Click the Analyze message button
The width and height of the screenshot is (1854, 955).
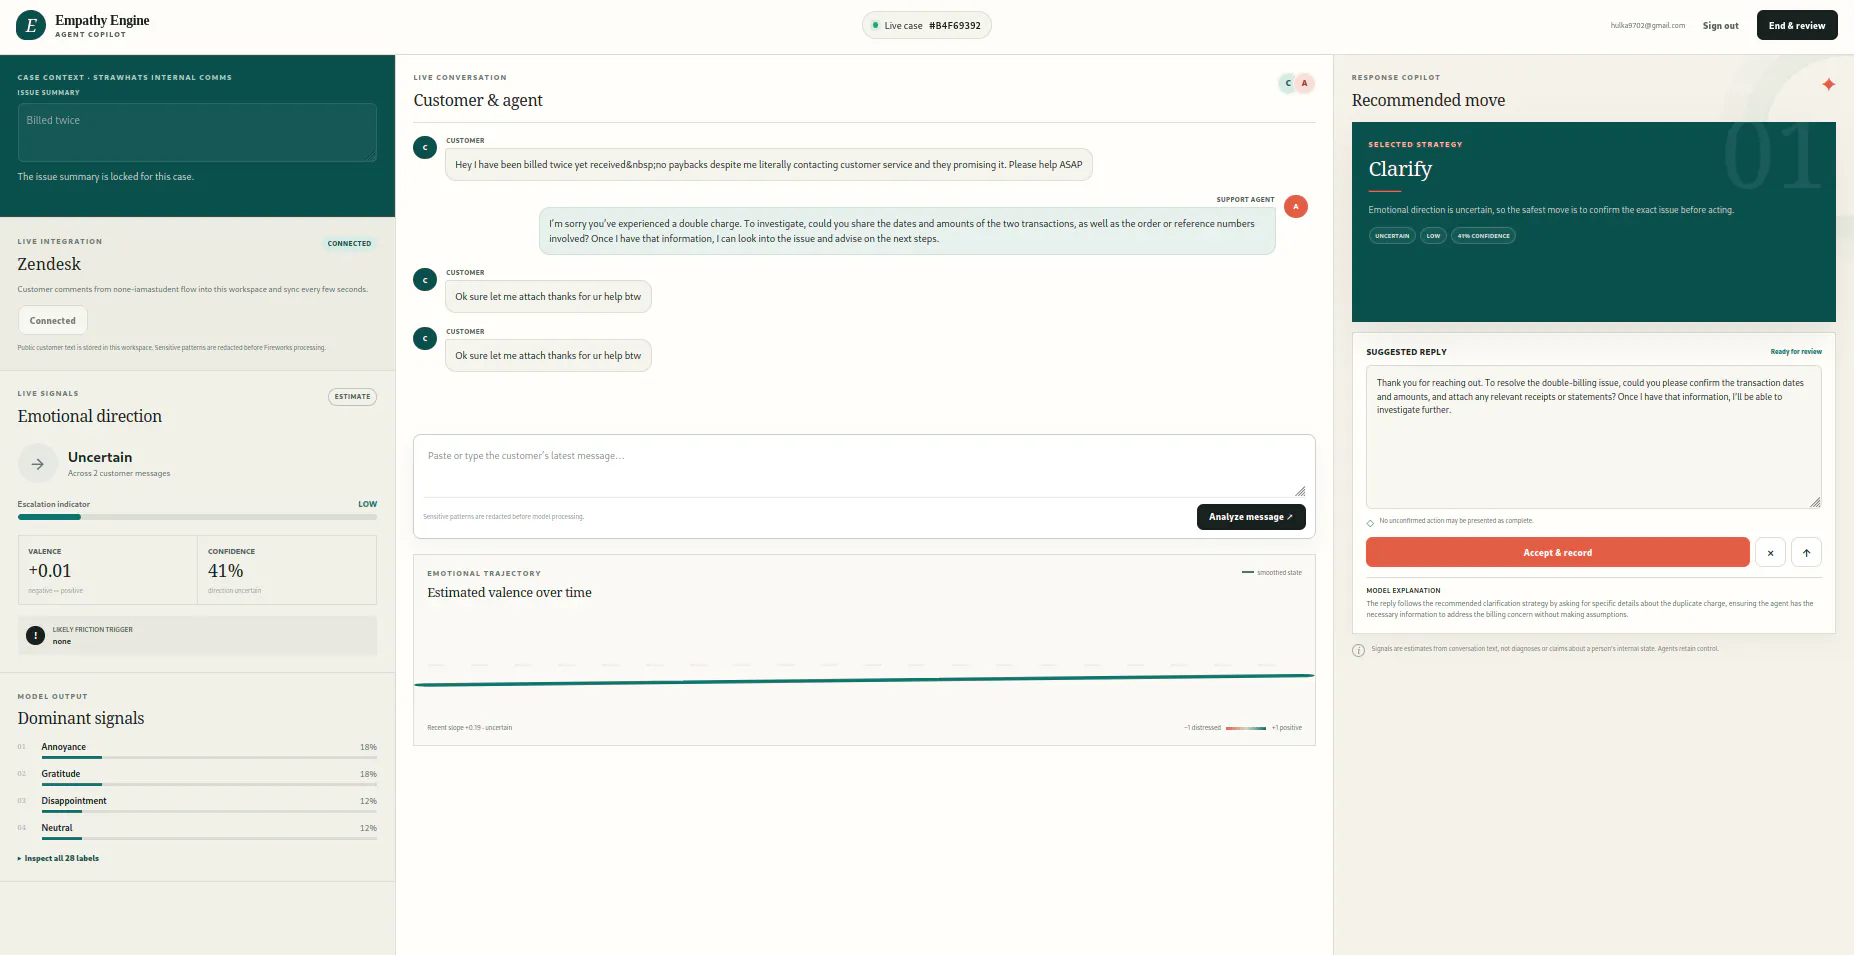[x=1250, y=517]
